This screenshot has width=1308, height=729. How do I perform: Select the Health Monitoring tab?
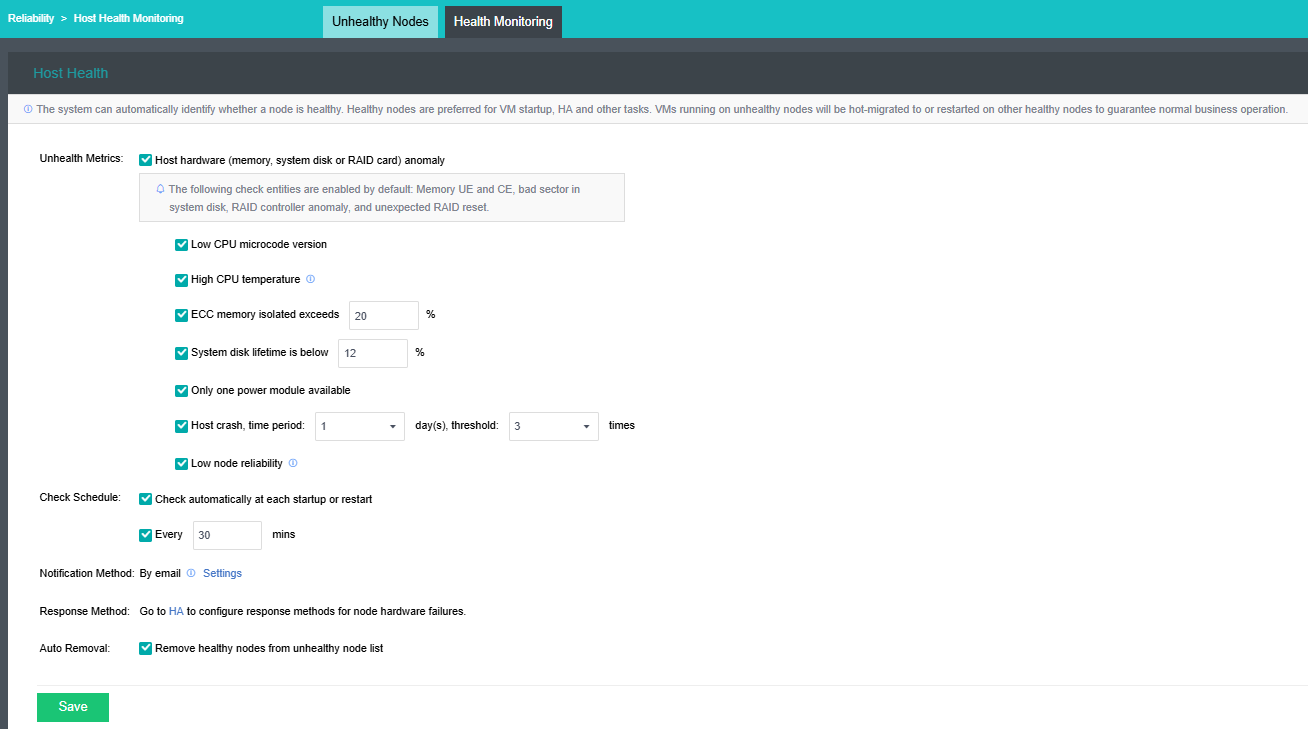pyautogui.click(x=503, y=21)
